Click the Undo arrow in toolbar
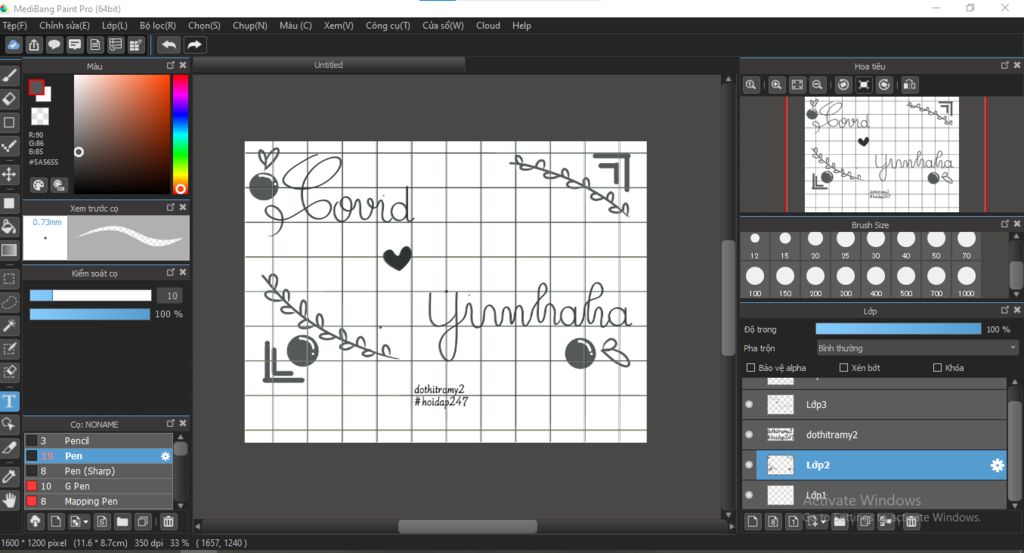The width and height of the screenshot is (1024, 553). coord(169,45)
